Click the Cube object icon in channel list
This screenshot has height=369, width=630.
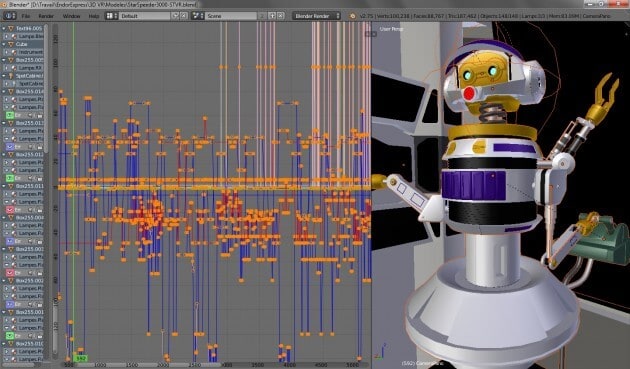click(x=11, y=44)
